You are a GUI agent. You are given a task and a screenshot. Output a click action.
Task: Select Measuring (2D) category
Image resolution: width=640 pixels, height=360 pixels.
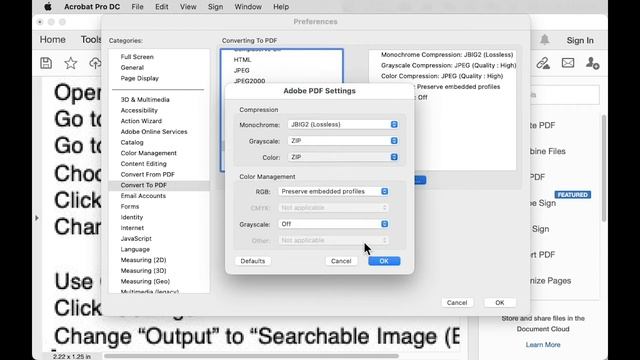(143, 260)
